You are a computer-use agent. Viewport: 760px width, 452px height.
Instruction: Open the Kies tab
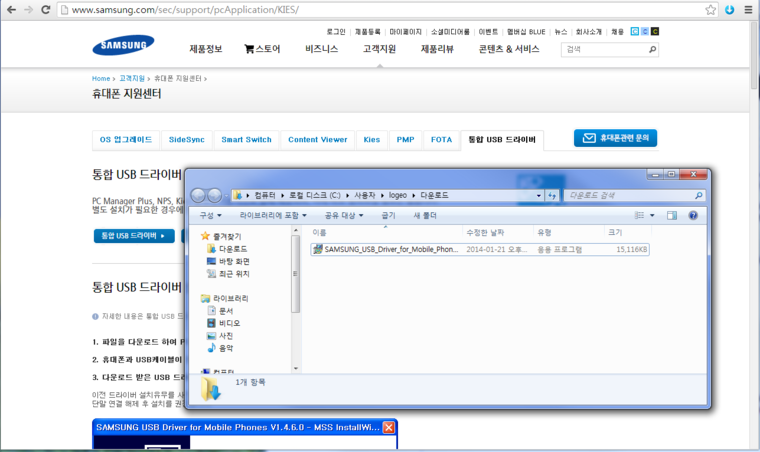[372, 140]
